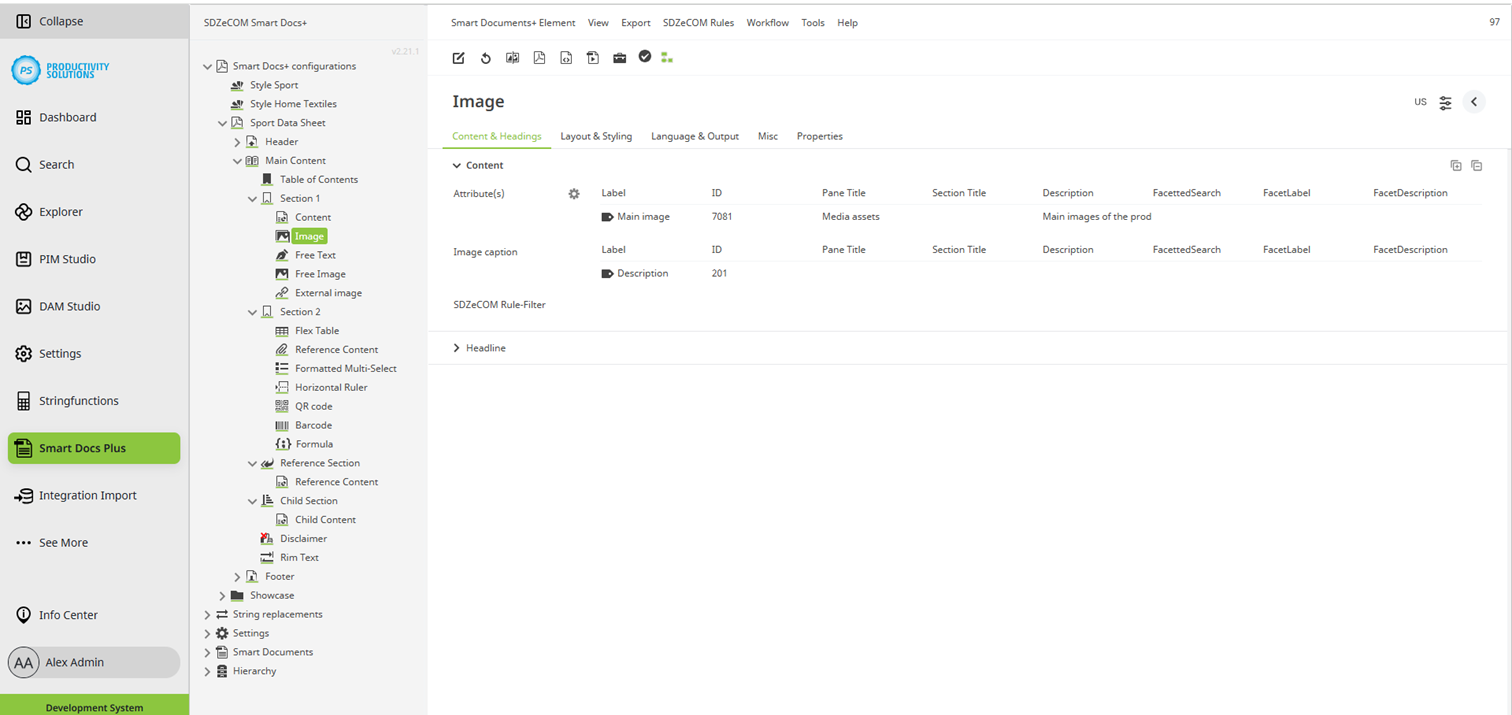
Task: Select the Content & Headings tab
Action: pos(497,136)
